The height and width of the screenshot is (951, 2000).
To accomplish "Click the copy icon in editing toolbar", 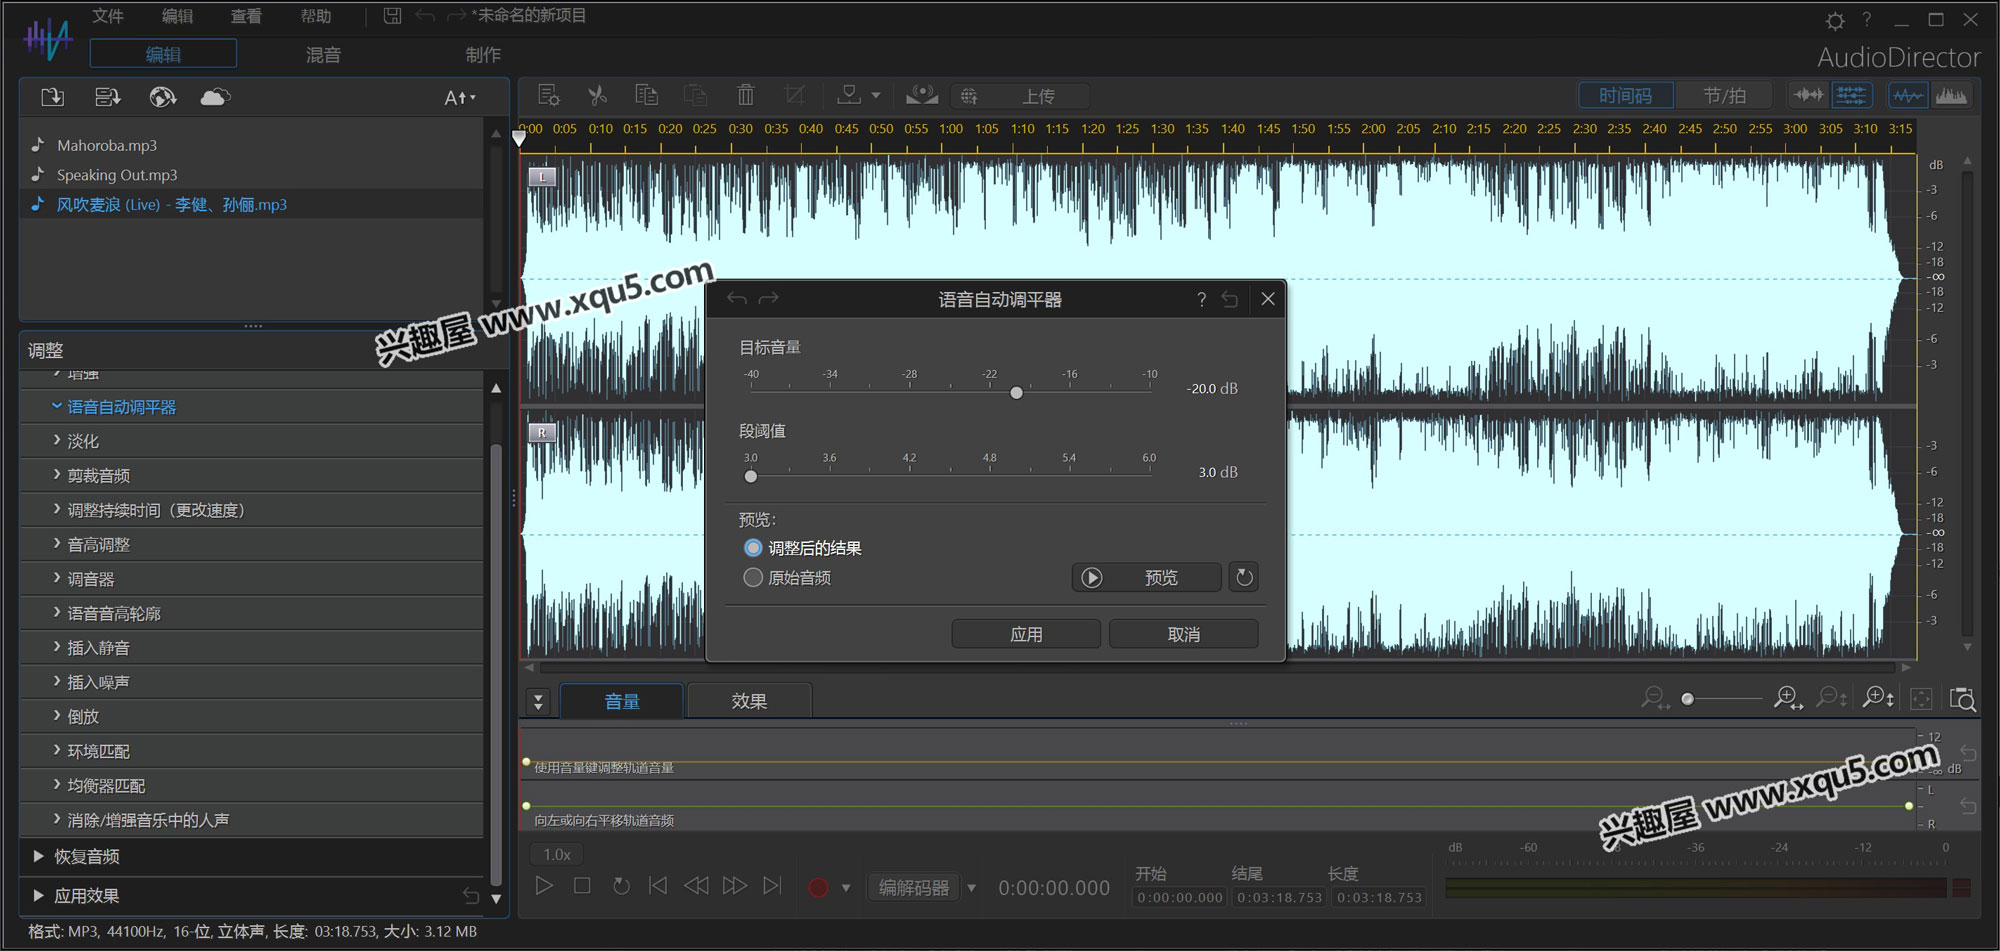I will tap(646, 96).
